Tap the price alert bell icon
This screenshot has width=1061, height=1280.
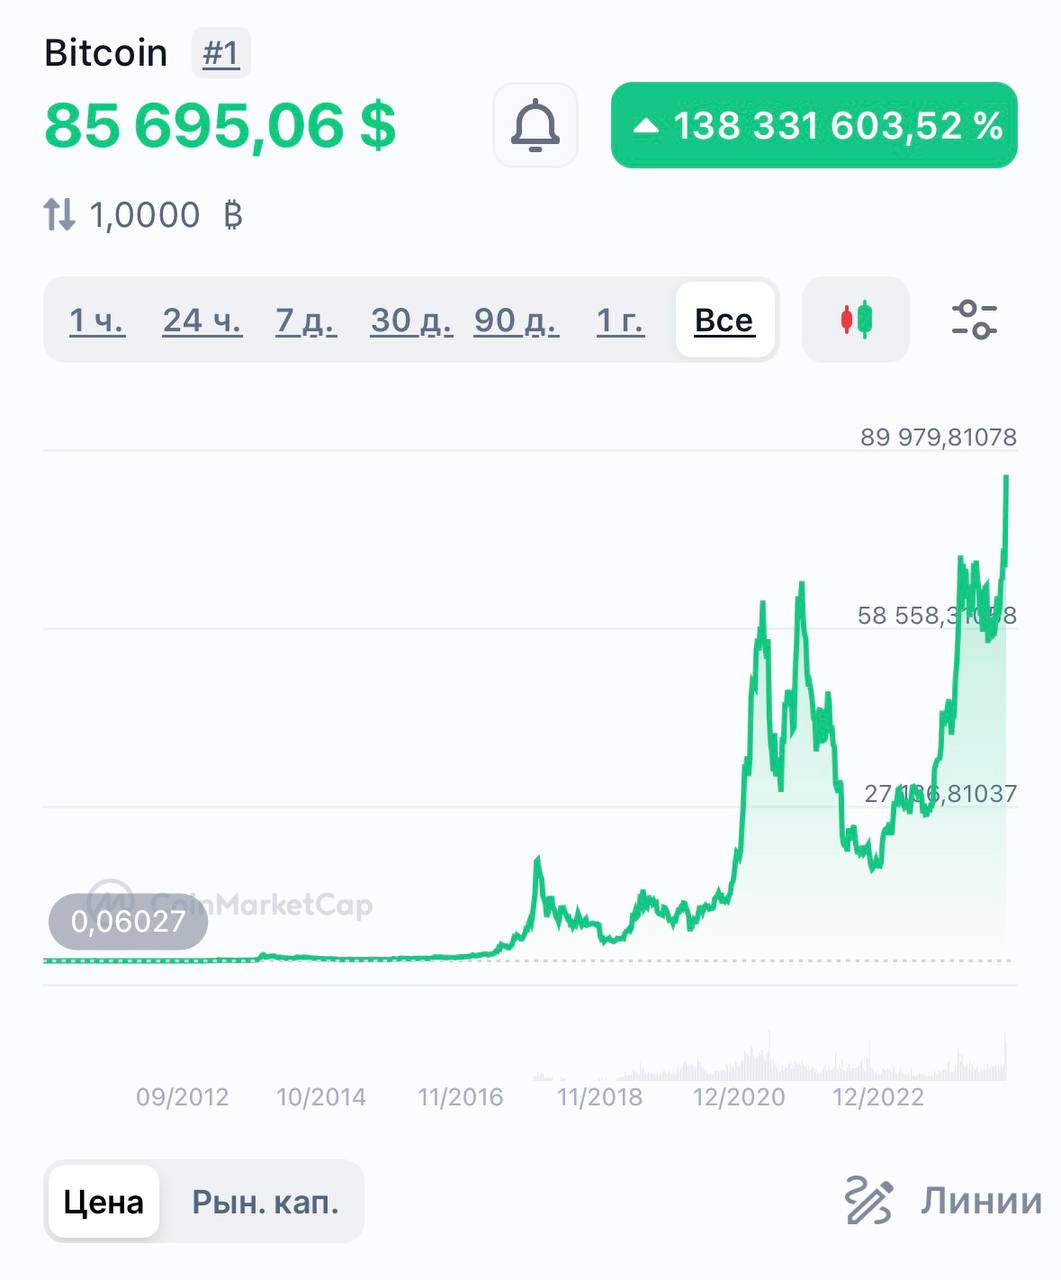point(535,126)
